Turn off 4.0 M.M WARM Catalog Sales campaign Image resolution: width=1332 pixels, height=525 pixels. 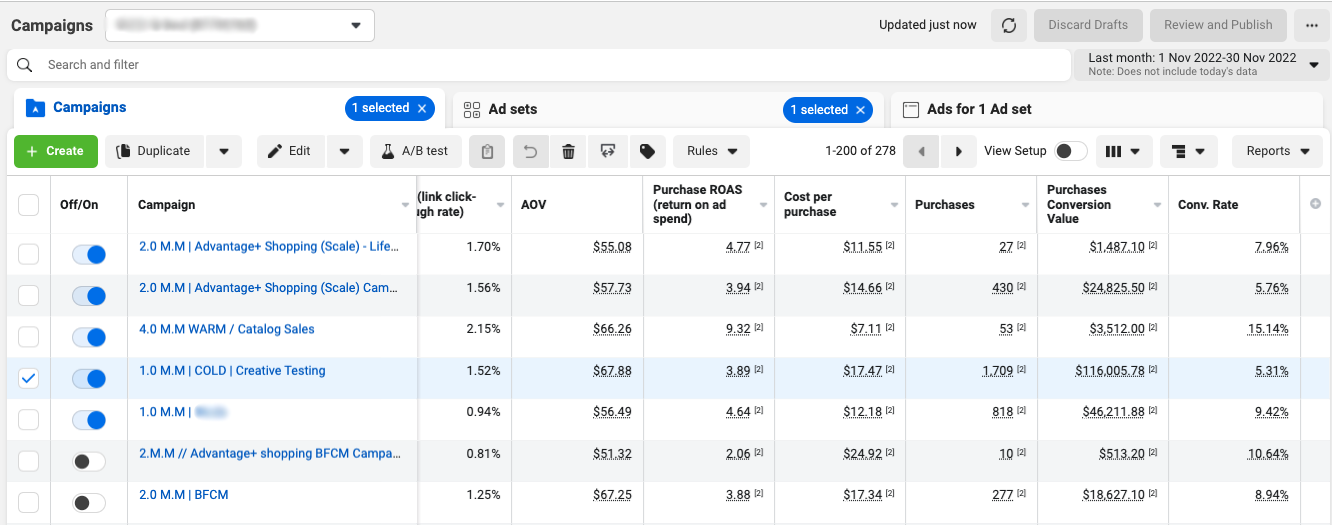89,337
